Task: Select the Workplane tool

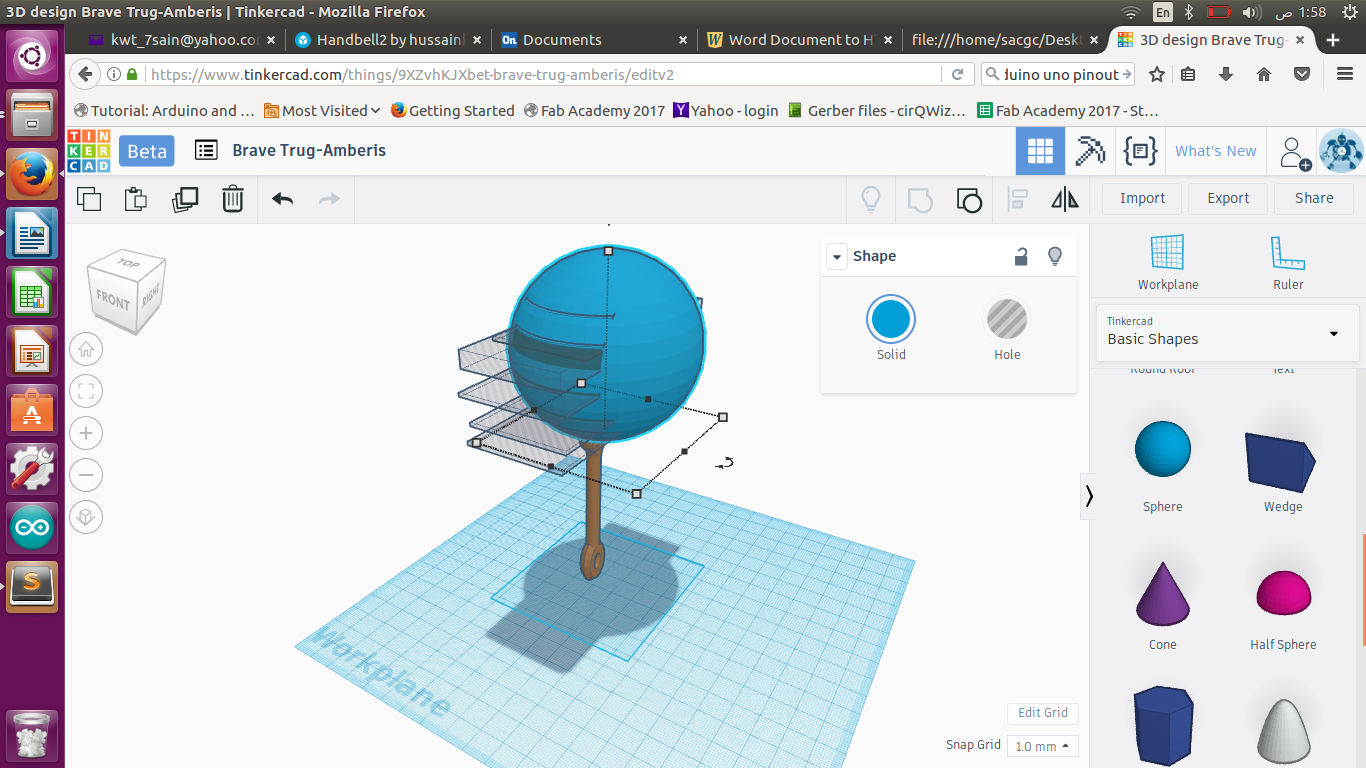Action: coord(1167,263)
